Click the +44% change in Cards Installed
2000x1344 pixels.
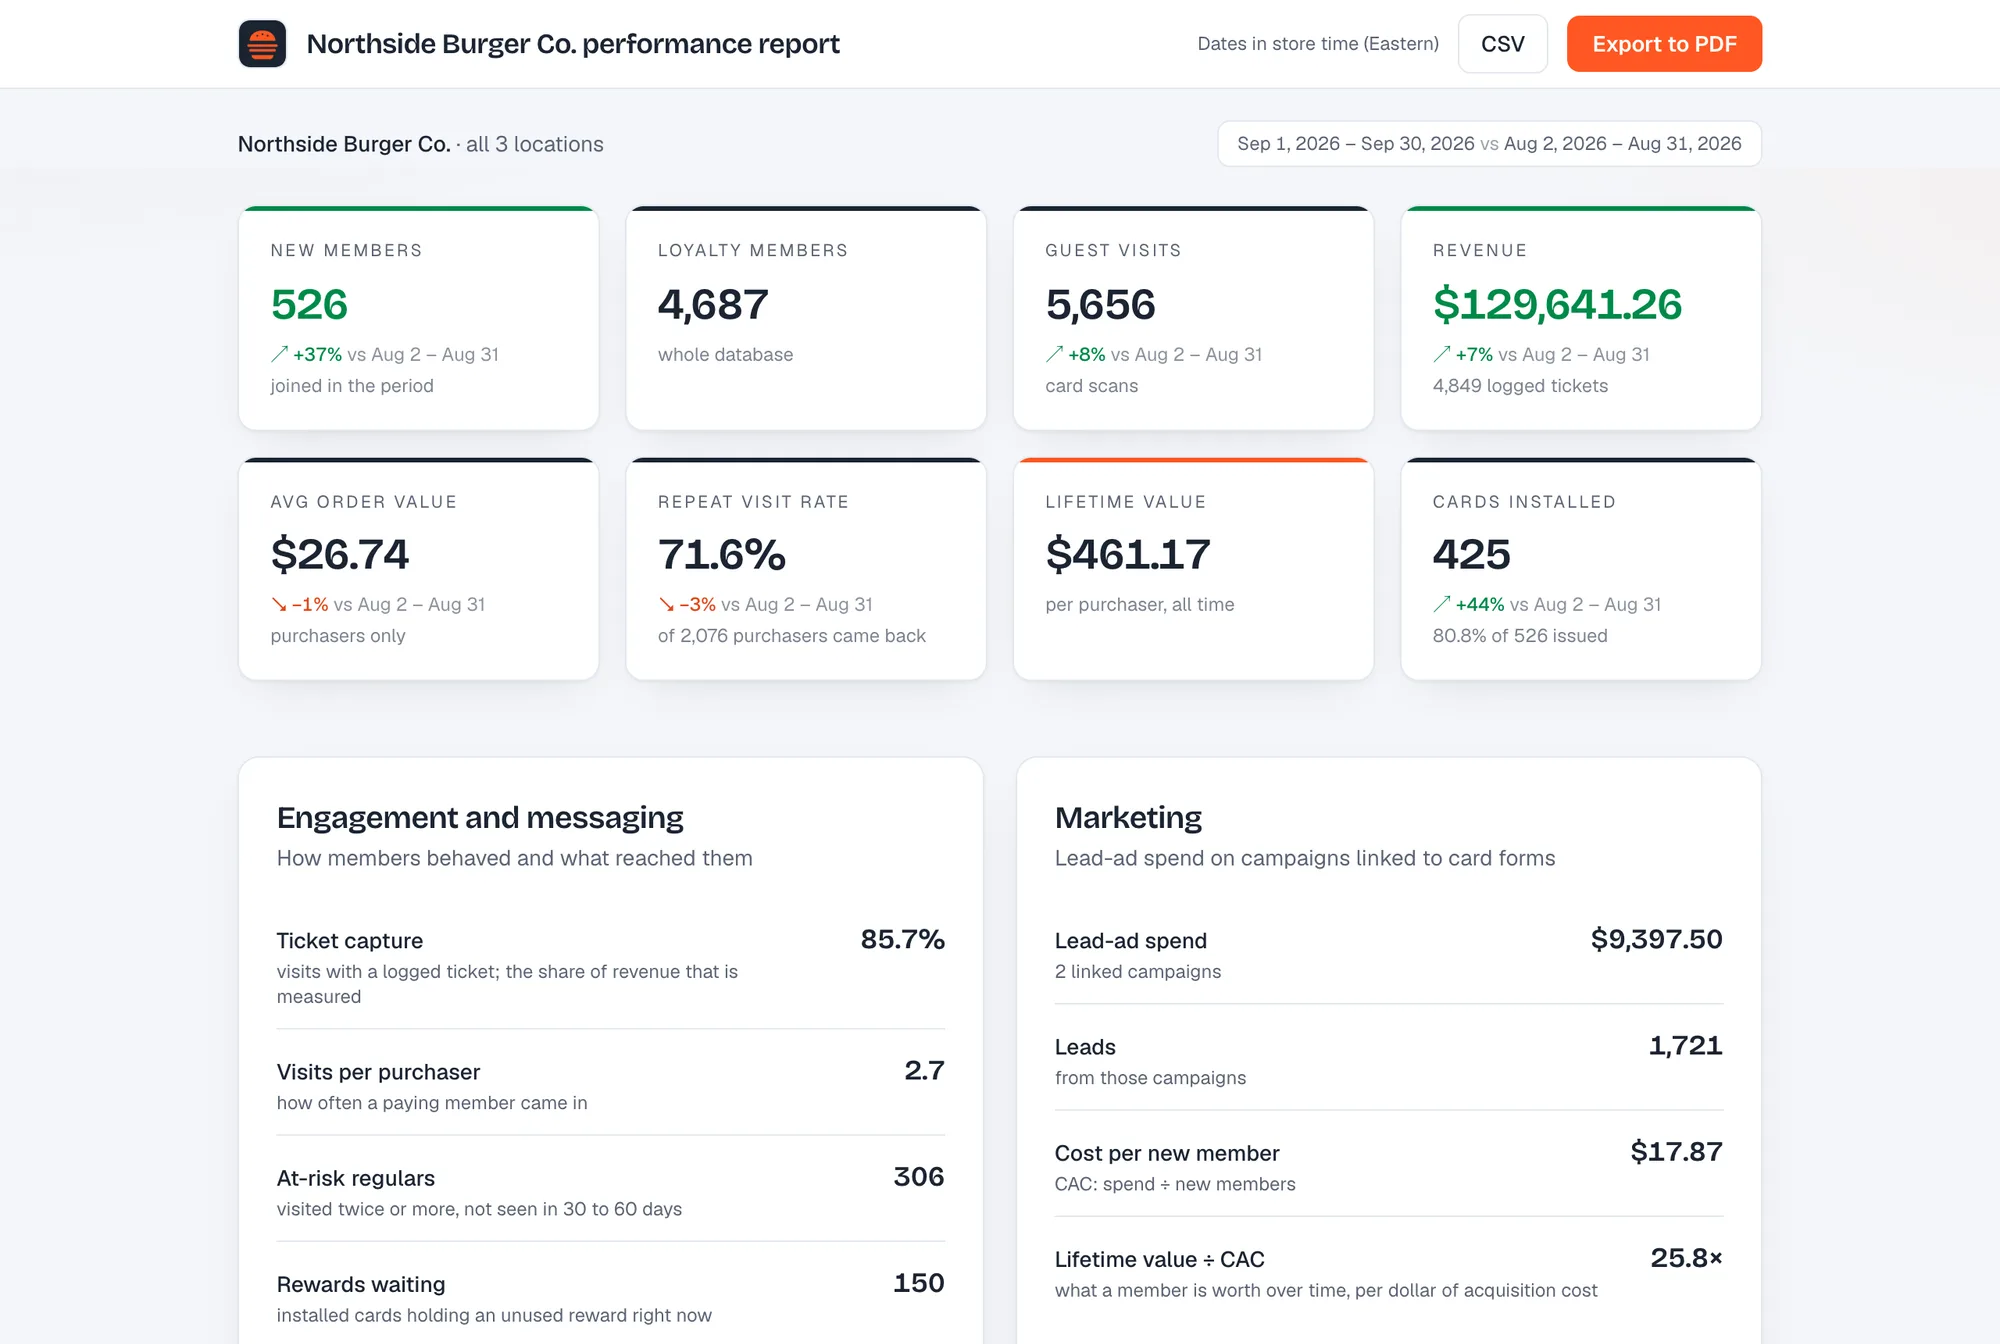[1480, 604]
